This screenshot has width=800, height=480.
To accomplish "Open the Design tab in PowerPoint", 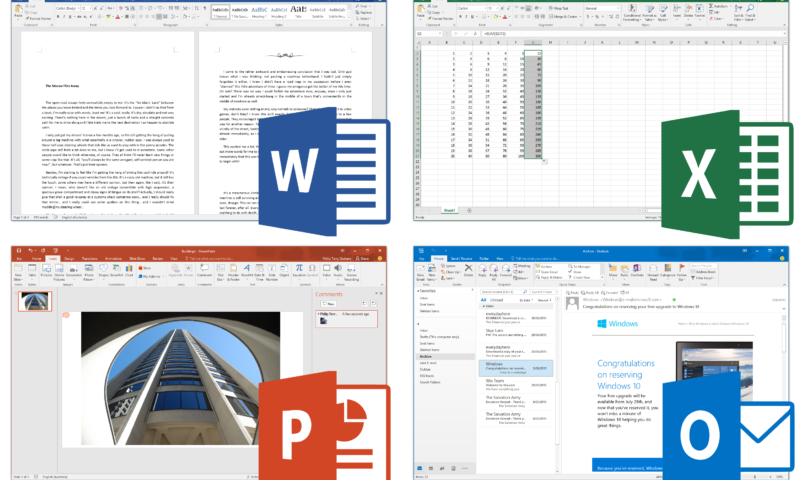I will (69, 259).
